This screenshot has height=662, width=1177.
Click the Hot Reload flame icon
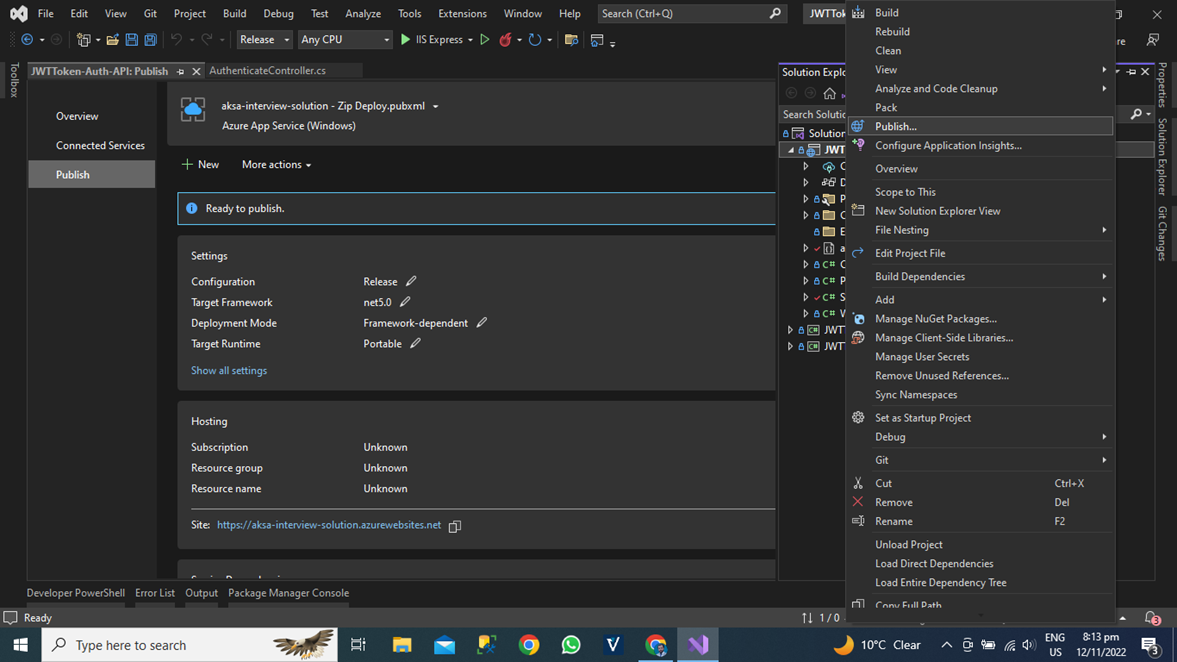[508, 39]
